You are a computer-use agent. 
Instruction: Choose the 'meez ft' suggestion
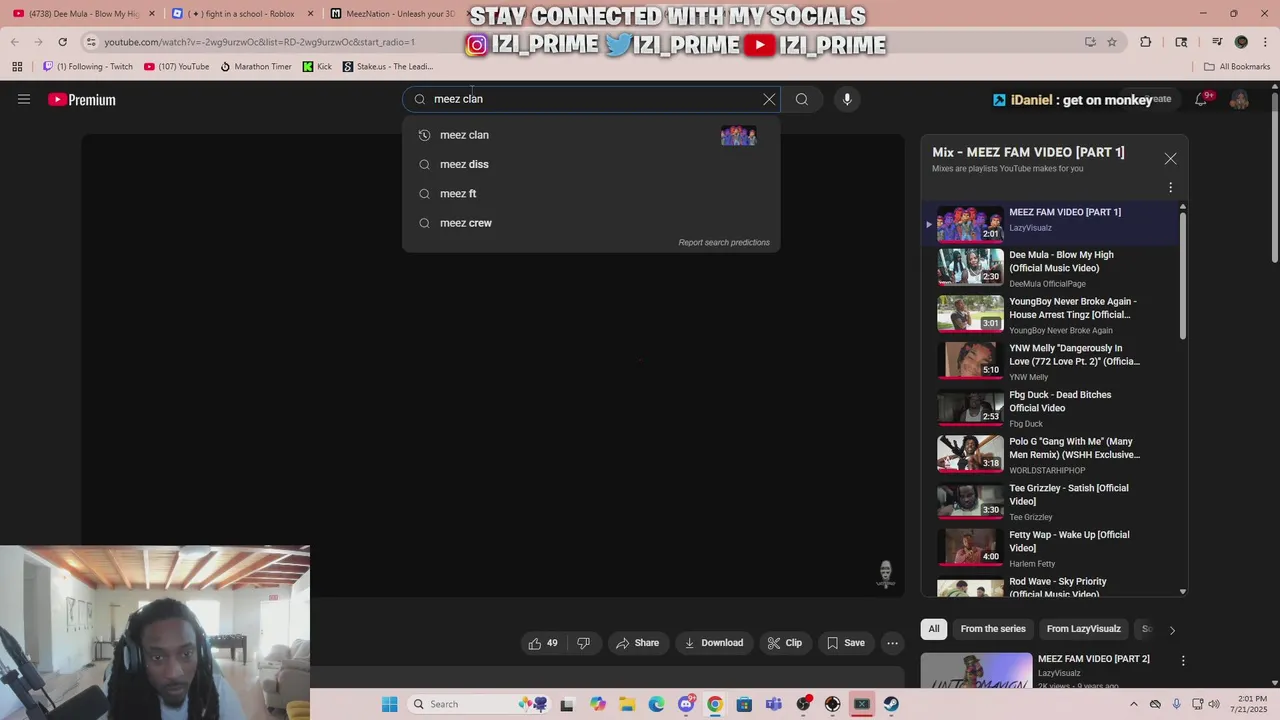591,193
